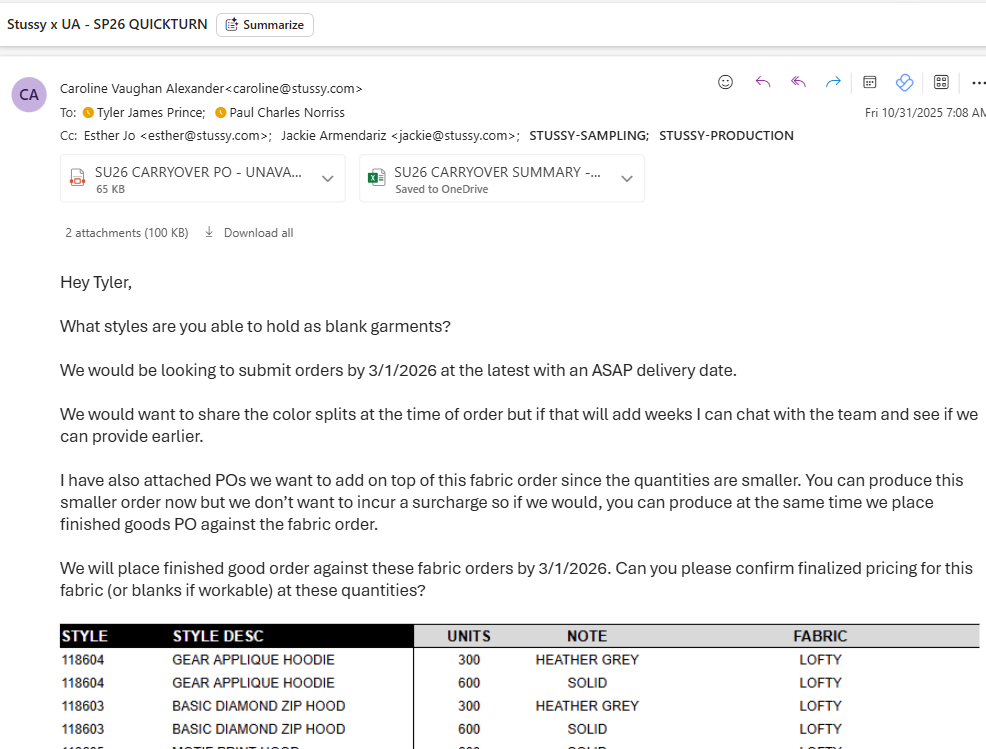Open the SU26 CARRYOVER PO PDF attachment
The height and width of the screenshot is (749, 986).
coord(190,179)
